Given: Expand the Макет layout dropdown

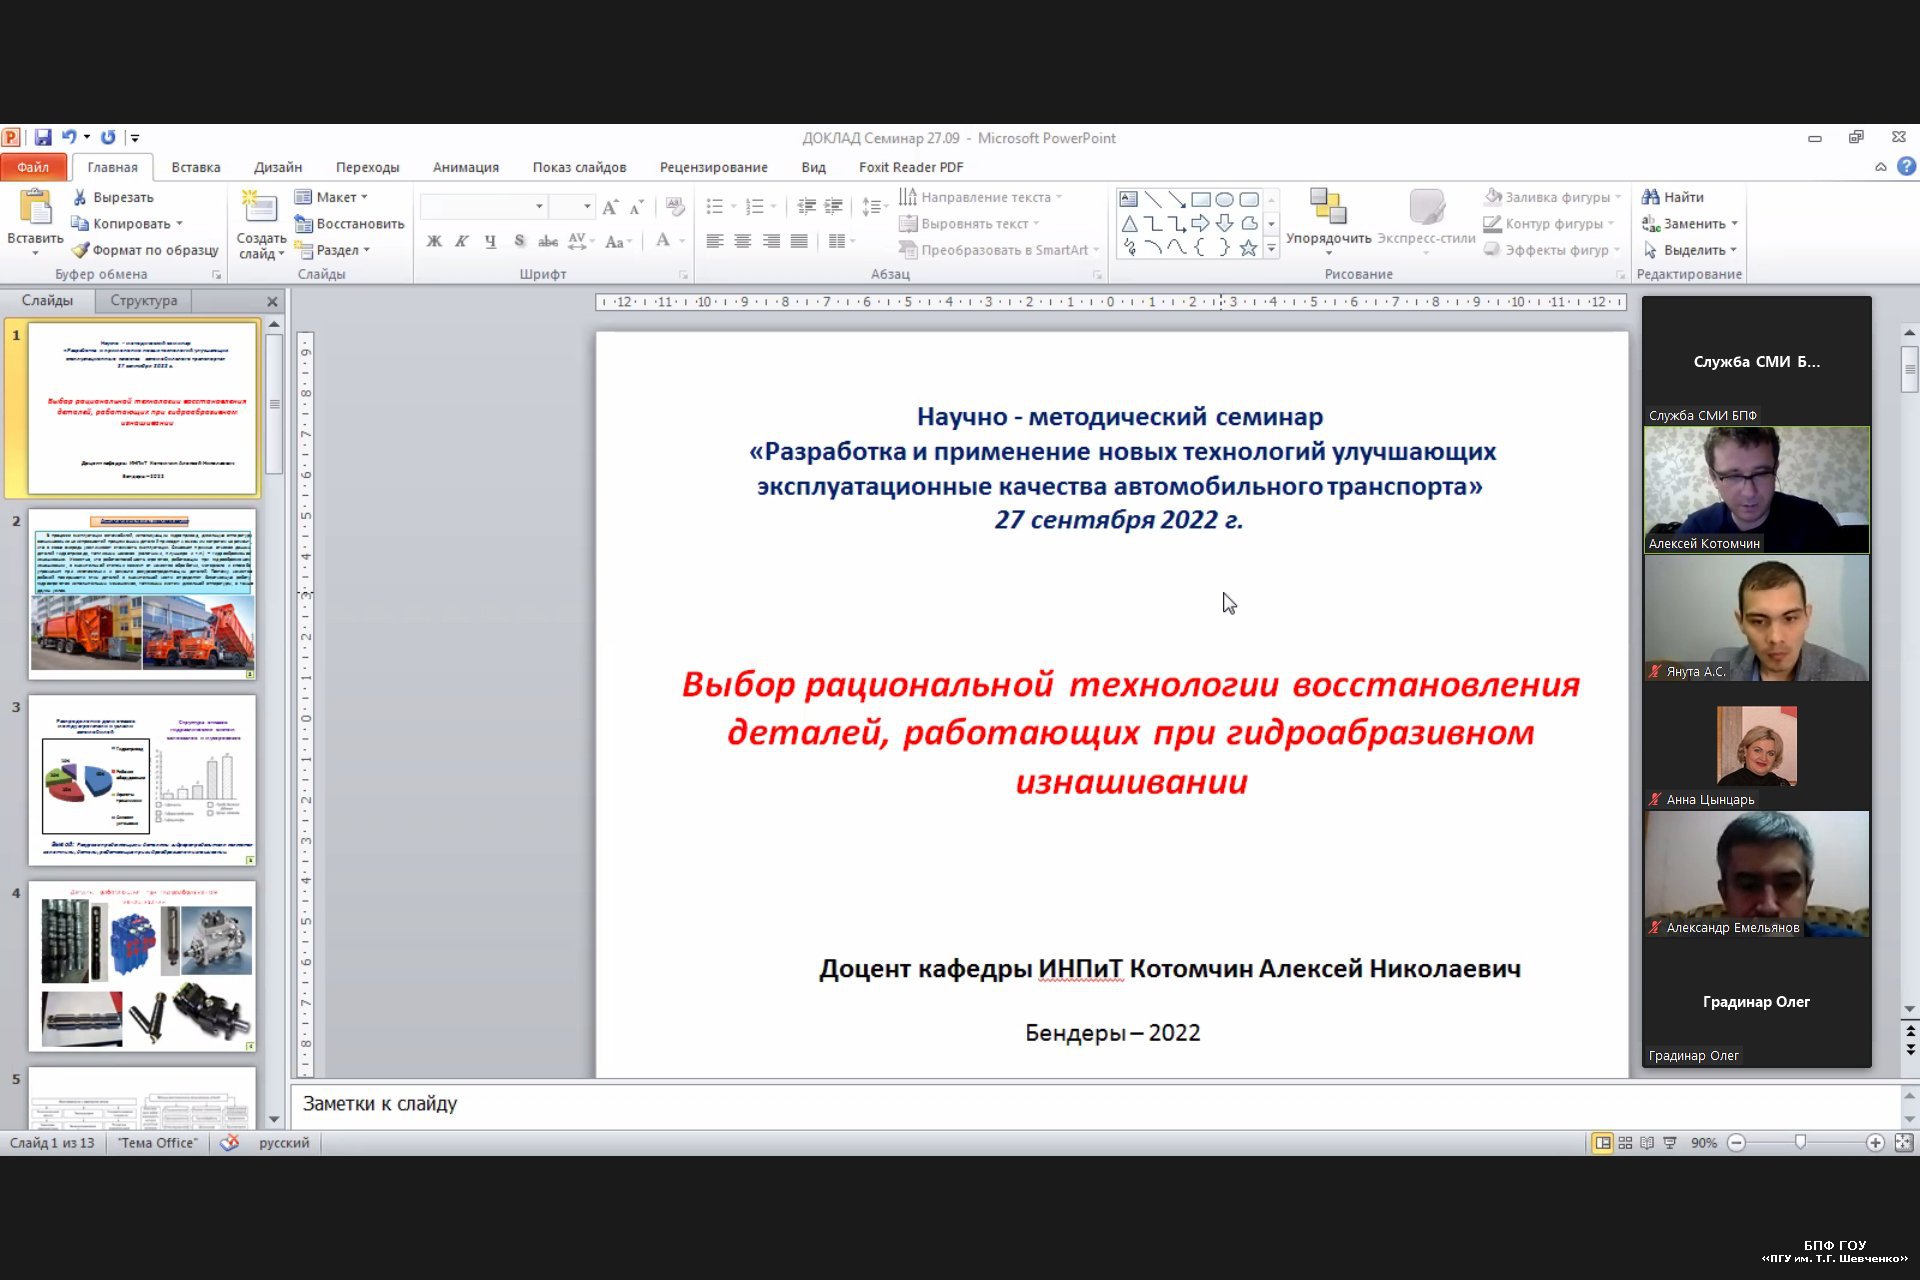Looking at the screenshot, I should pos(331,198).
